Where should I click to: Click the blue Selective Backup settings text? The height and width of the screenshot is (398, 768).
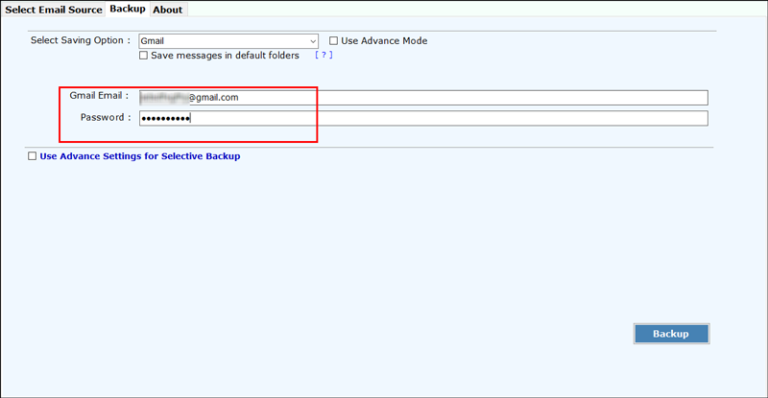pos(140,156)
